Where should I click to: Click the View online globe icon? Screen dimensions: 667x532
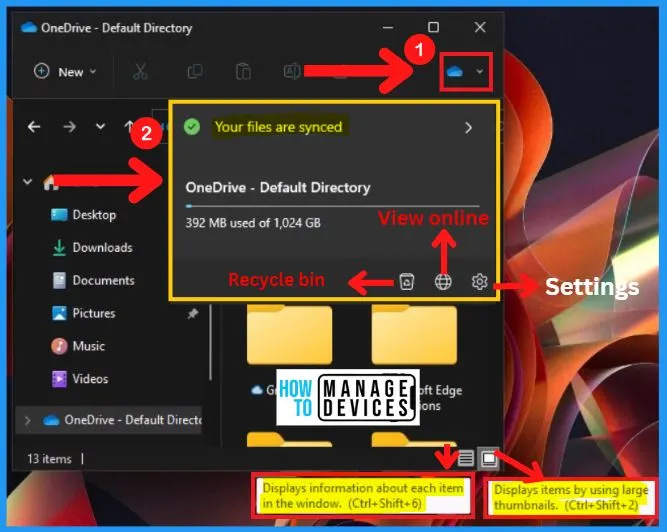pyautogui.click(x=443, y=282)
